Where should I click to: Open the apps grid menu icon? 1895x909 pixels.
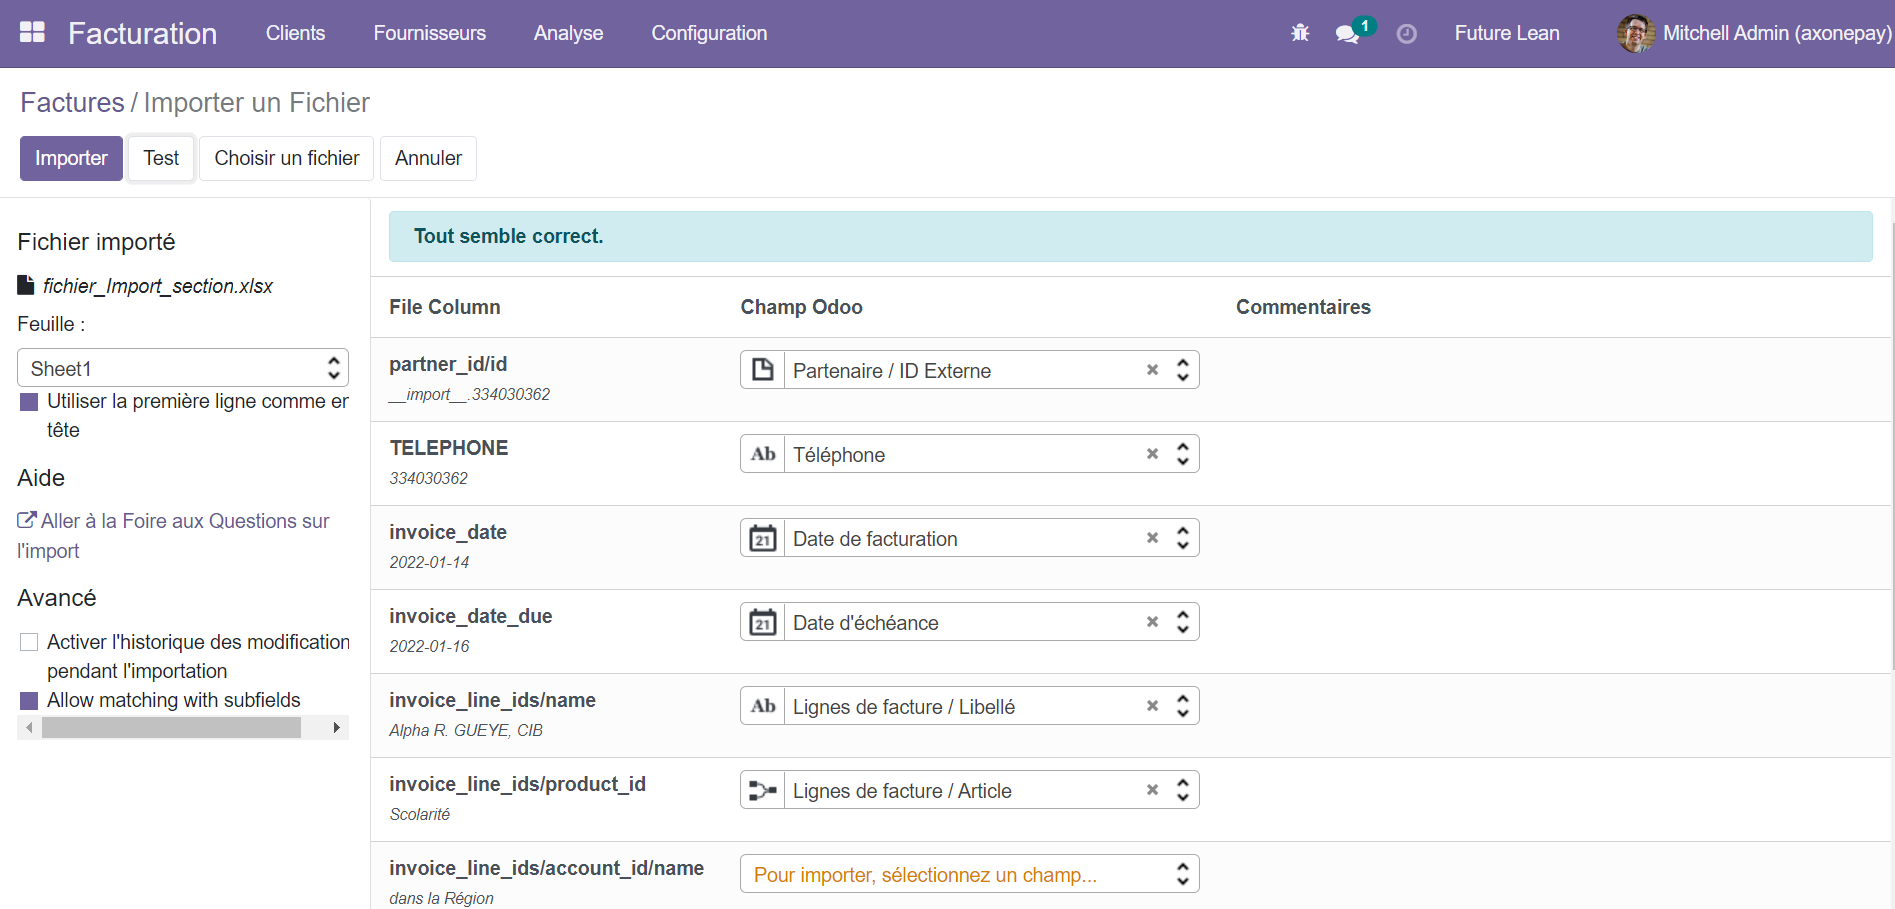[32, 33]
